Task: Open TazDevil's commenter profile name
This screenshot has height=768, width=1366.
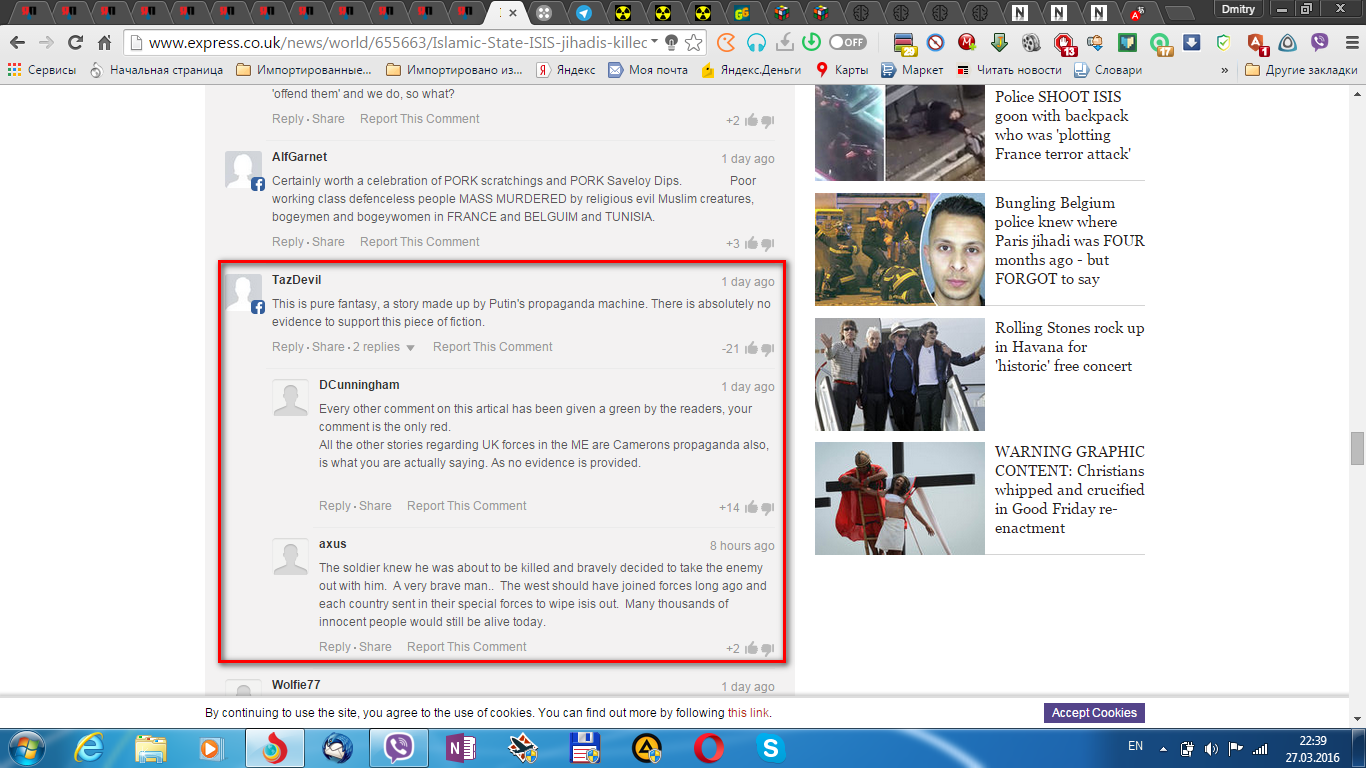Action: coord(296,280)
